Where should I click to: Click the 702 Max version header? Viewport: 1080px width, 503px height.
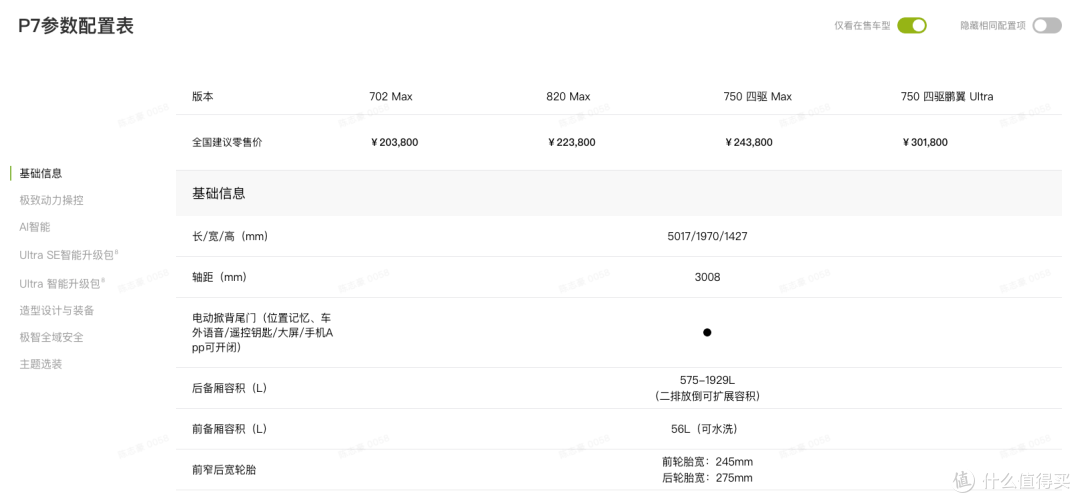click(391, 96)
